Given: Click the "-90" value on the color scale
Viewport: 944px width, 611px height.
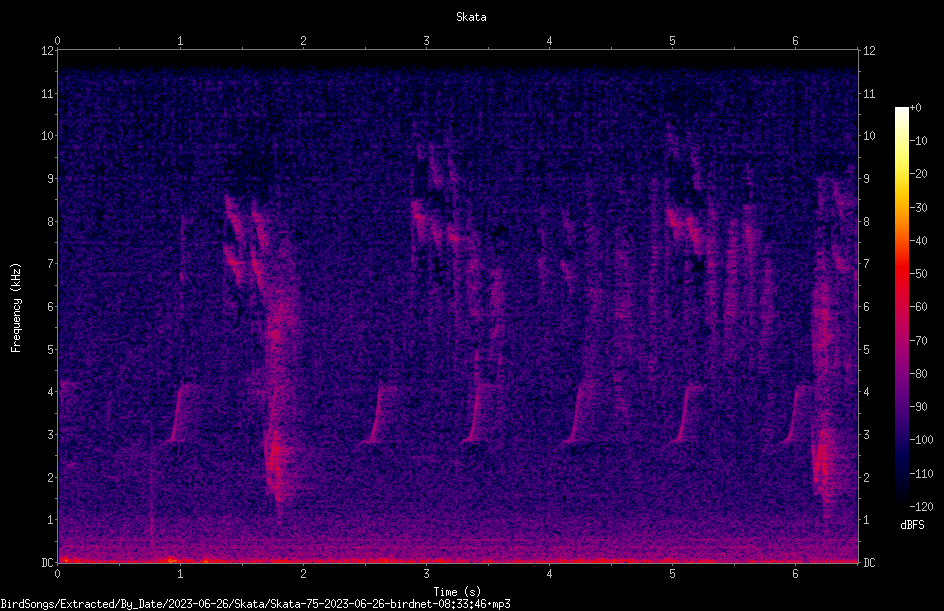Looking at the screenshot, I should 918,407.
